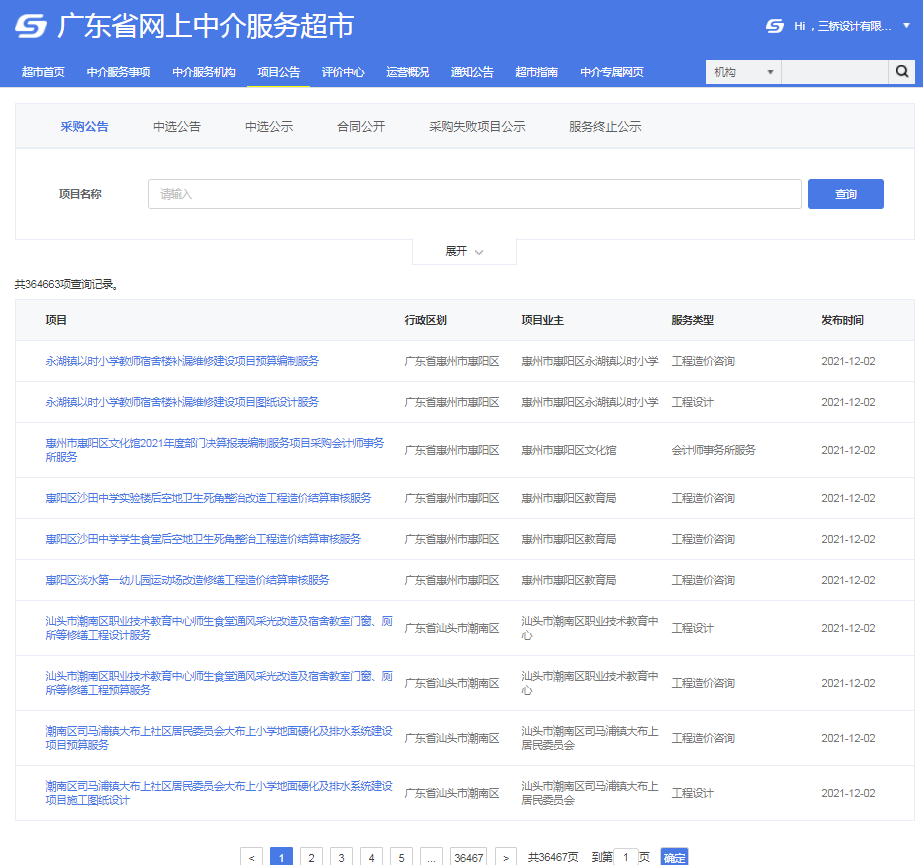Click the 项目名称 input field

click(474, 194)
